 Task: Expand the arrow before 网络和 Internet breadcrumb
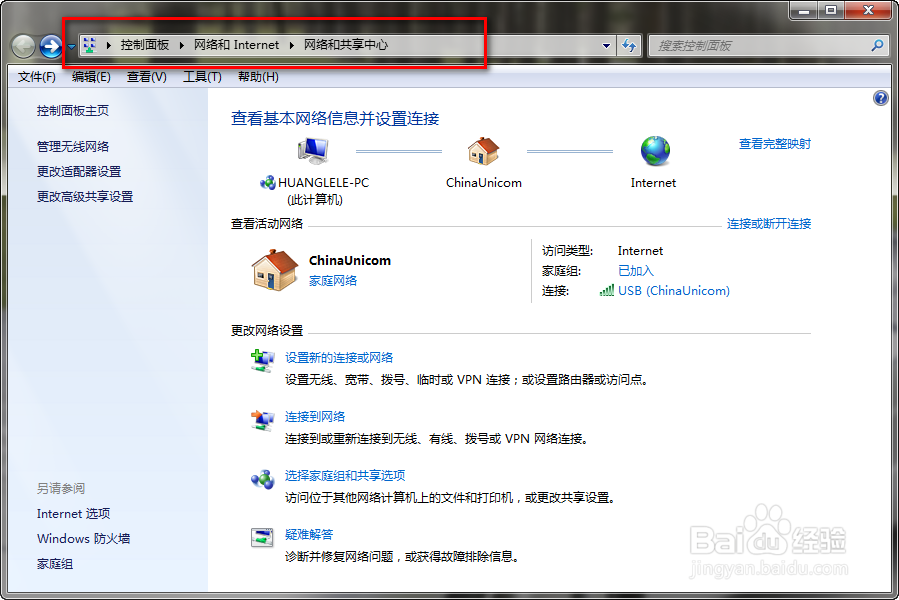pyautogui.click(x=182, y=45)
